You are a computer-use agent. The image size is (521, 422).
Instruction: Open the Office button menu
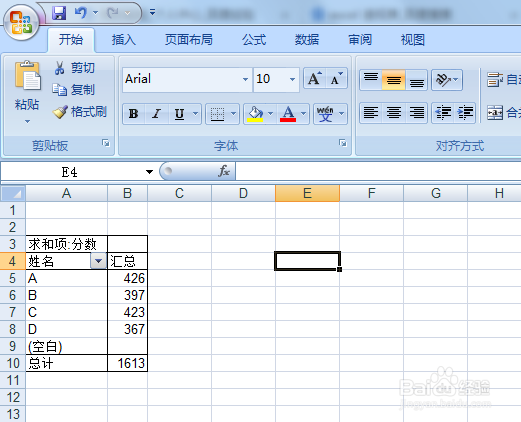coord(21,23)
